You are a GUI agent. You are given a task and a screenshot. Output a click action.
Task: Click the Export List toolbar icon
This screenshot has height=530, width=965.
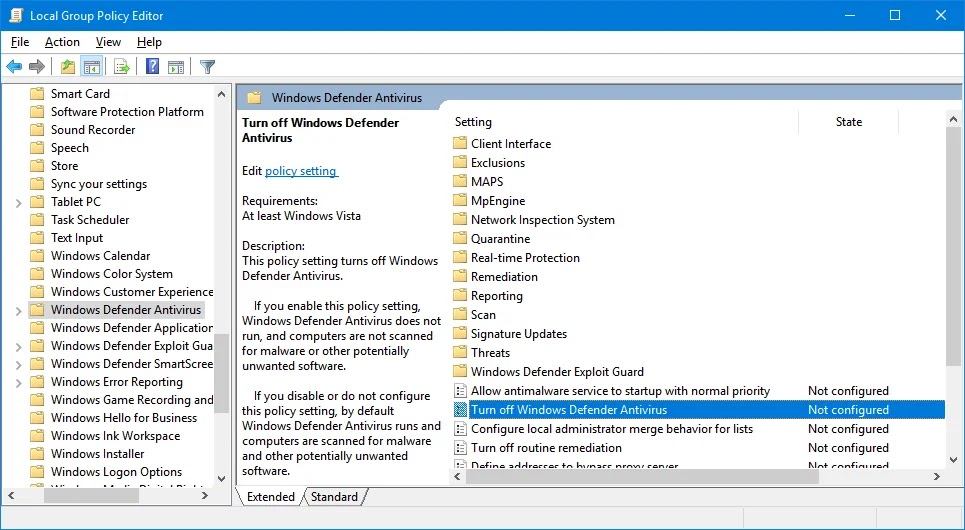122,66
